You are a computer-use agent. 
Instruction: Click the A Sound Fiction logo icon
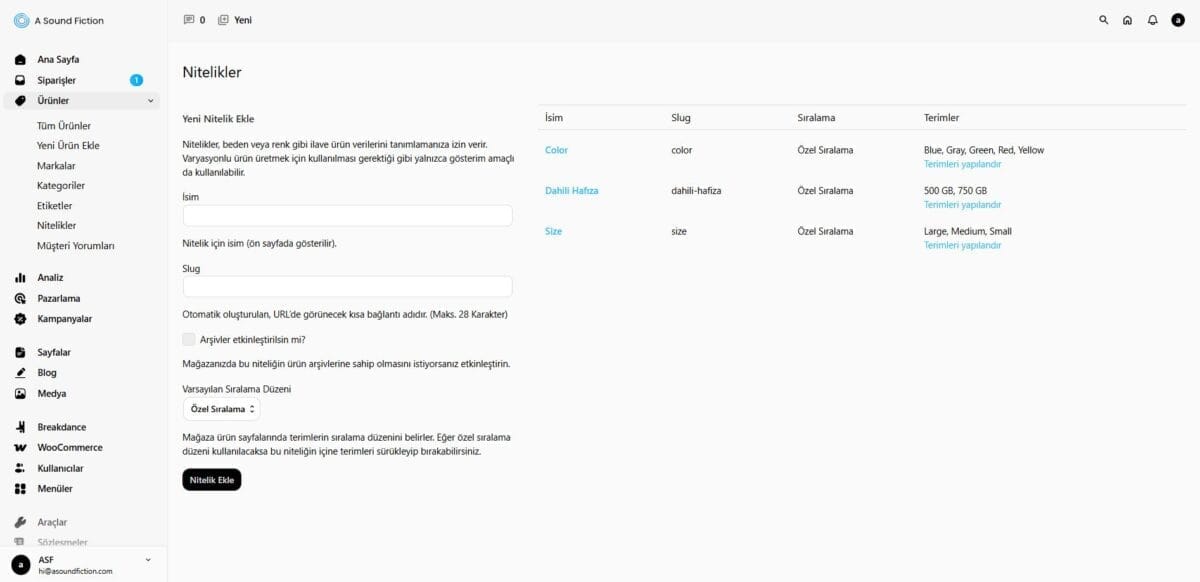pos(21,20)
